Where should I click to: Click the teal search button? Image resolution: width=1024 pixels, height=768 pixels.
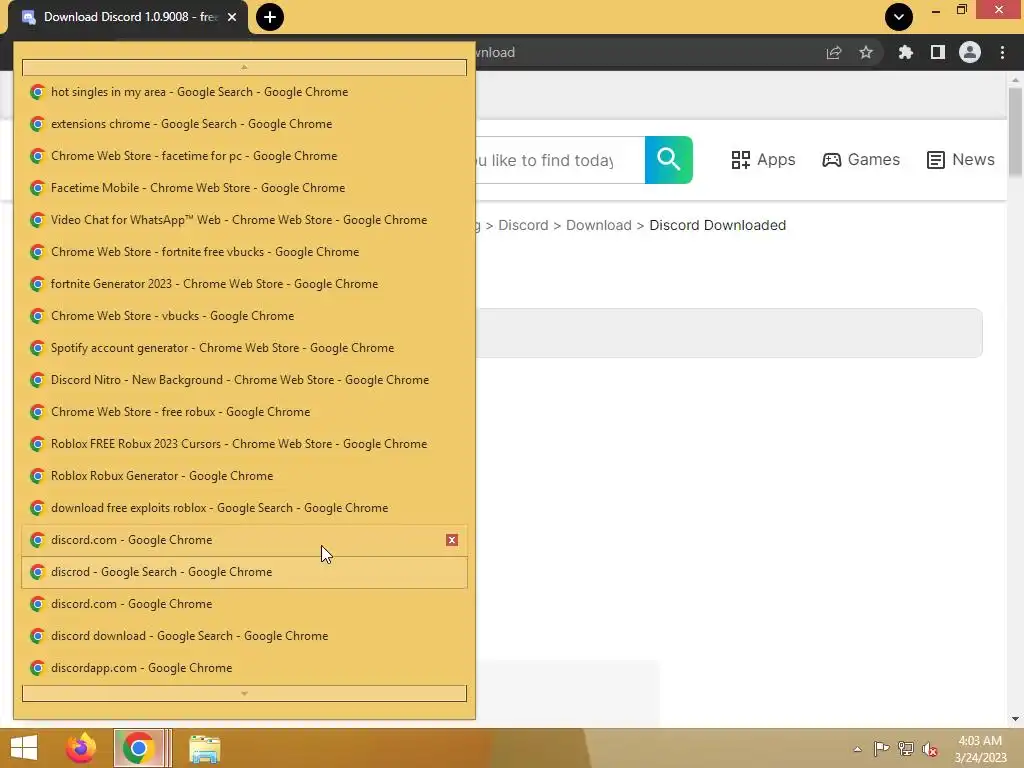(x=669, y=160)
